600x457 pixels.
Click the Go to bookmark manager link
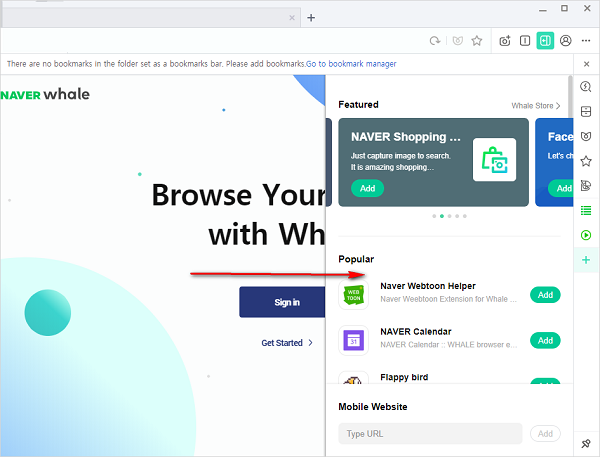tap(351, 64)
